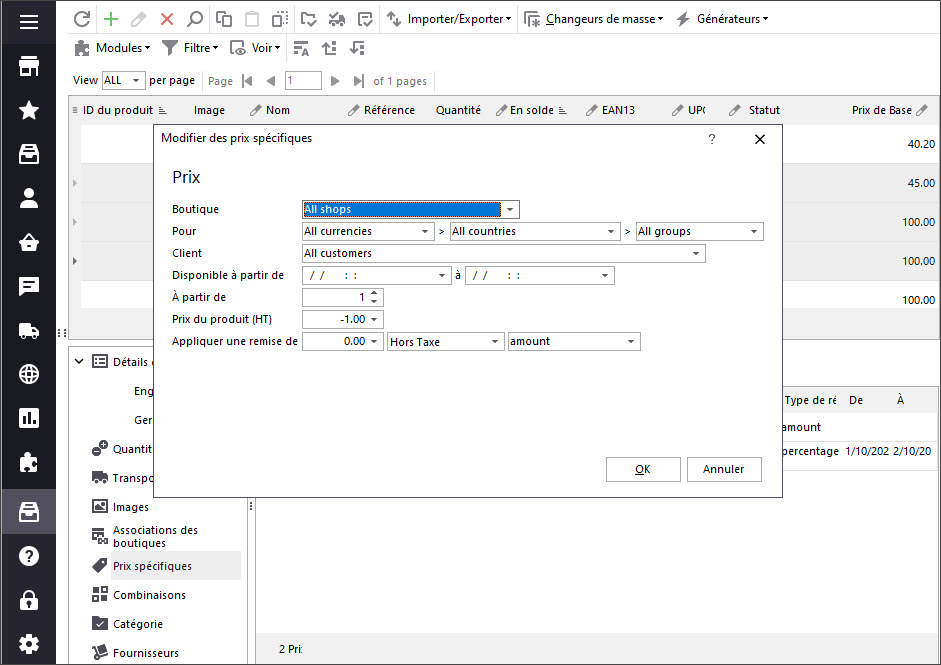Open the help question icon in sidebar
Screen dimensions: 941x665
click(29, 556)
